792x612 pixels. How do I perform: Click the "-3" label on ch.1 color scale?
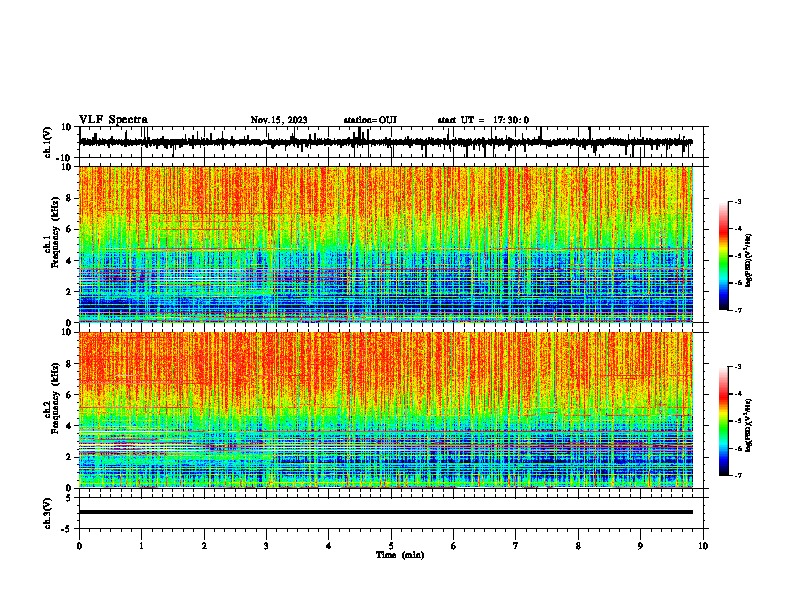737,201
